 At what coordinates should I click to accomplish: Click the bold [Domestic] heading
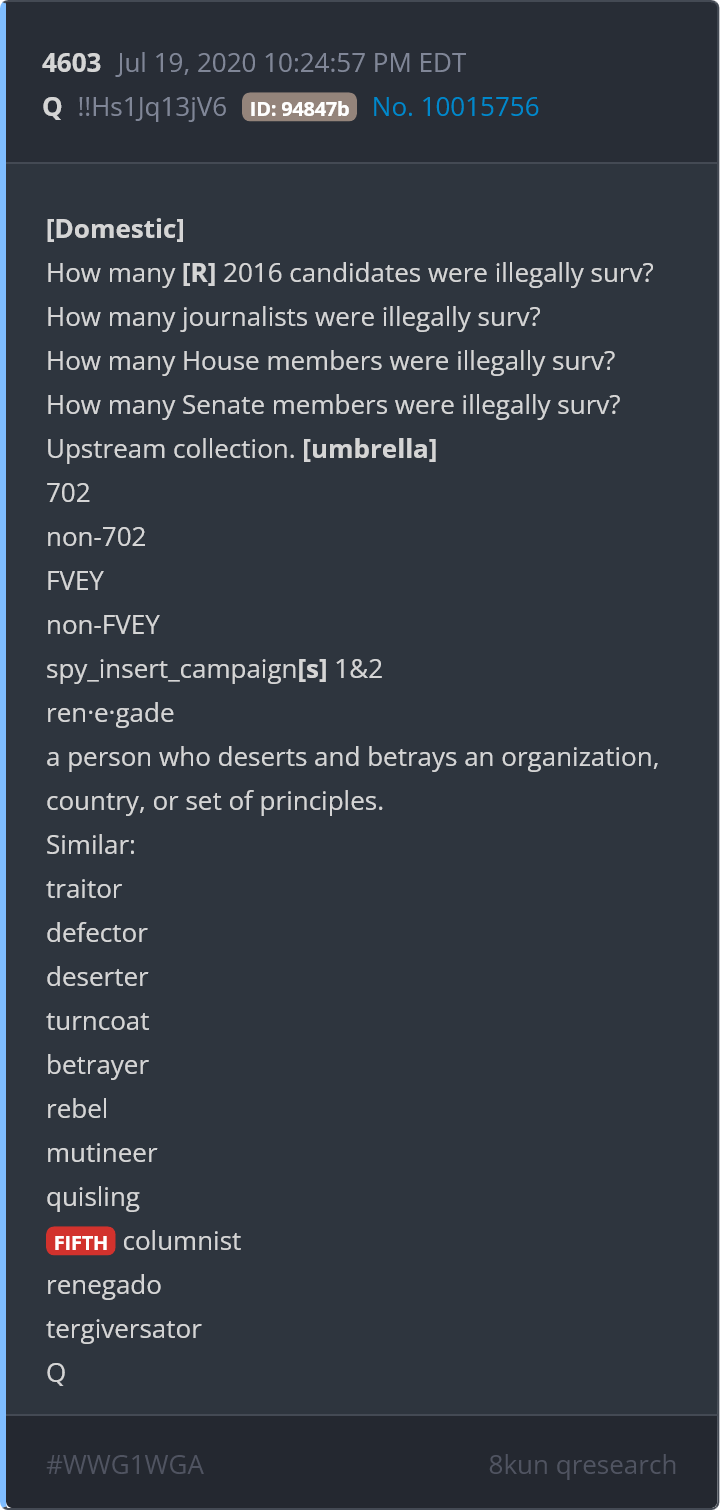pyautogui.click(x=115, y=229)
